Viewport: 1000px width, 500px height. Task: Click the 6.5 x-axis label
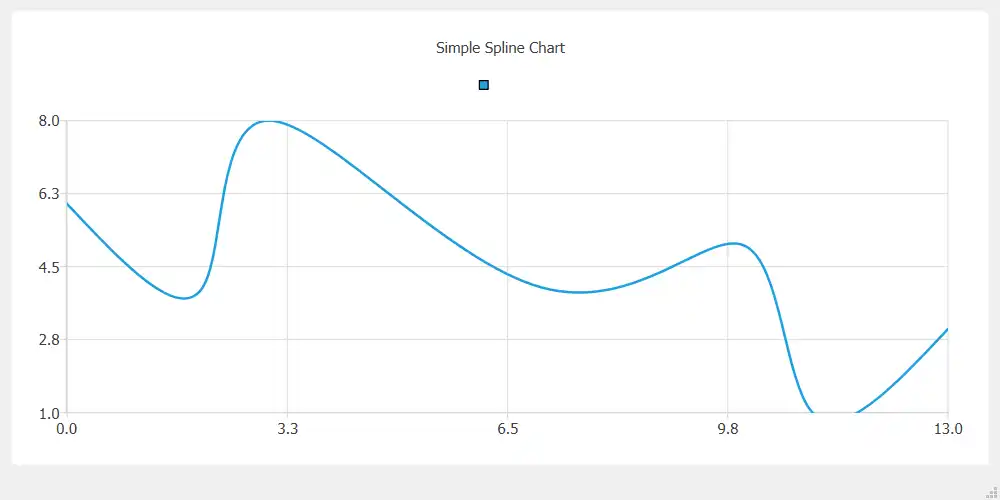507,429
